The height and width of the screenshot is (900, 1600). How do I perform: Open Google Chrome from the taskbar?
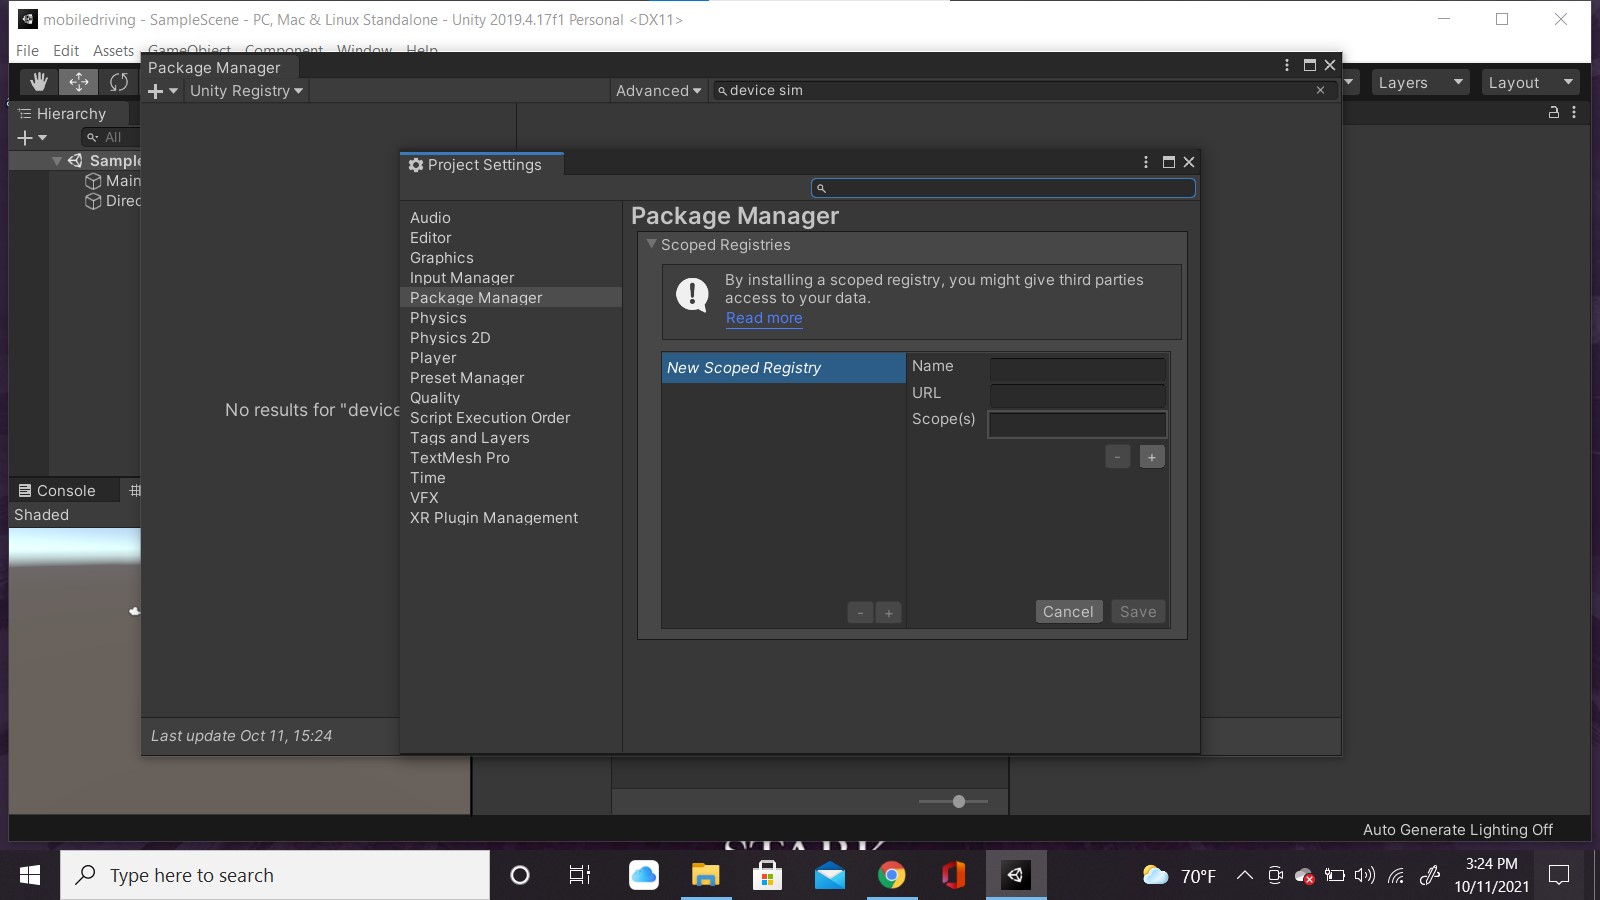click(891, 876)
